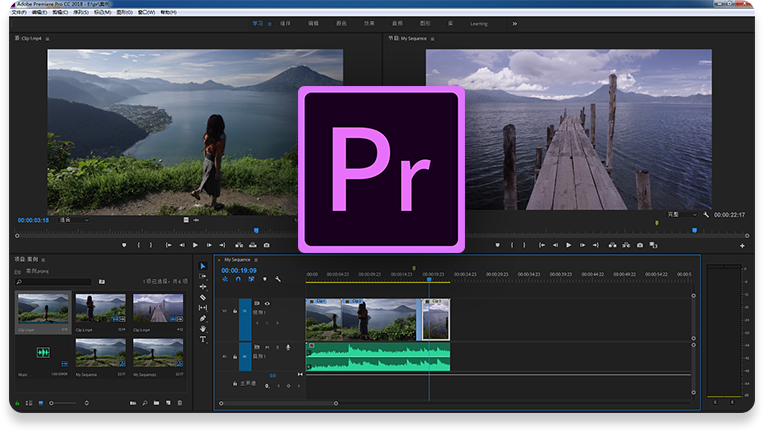Open Program My Sequence panel menu

click(x=432, y=38)
